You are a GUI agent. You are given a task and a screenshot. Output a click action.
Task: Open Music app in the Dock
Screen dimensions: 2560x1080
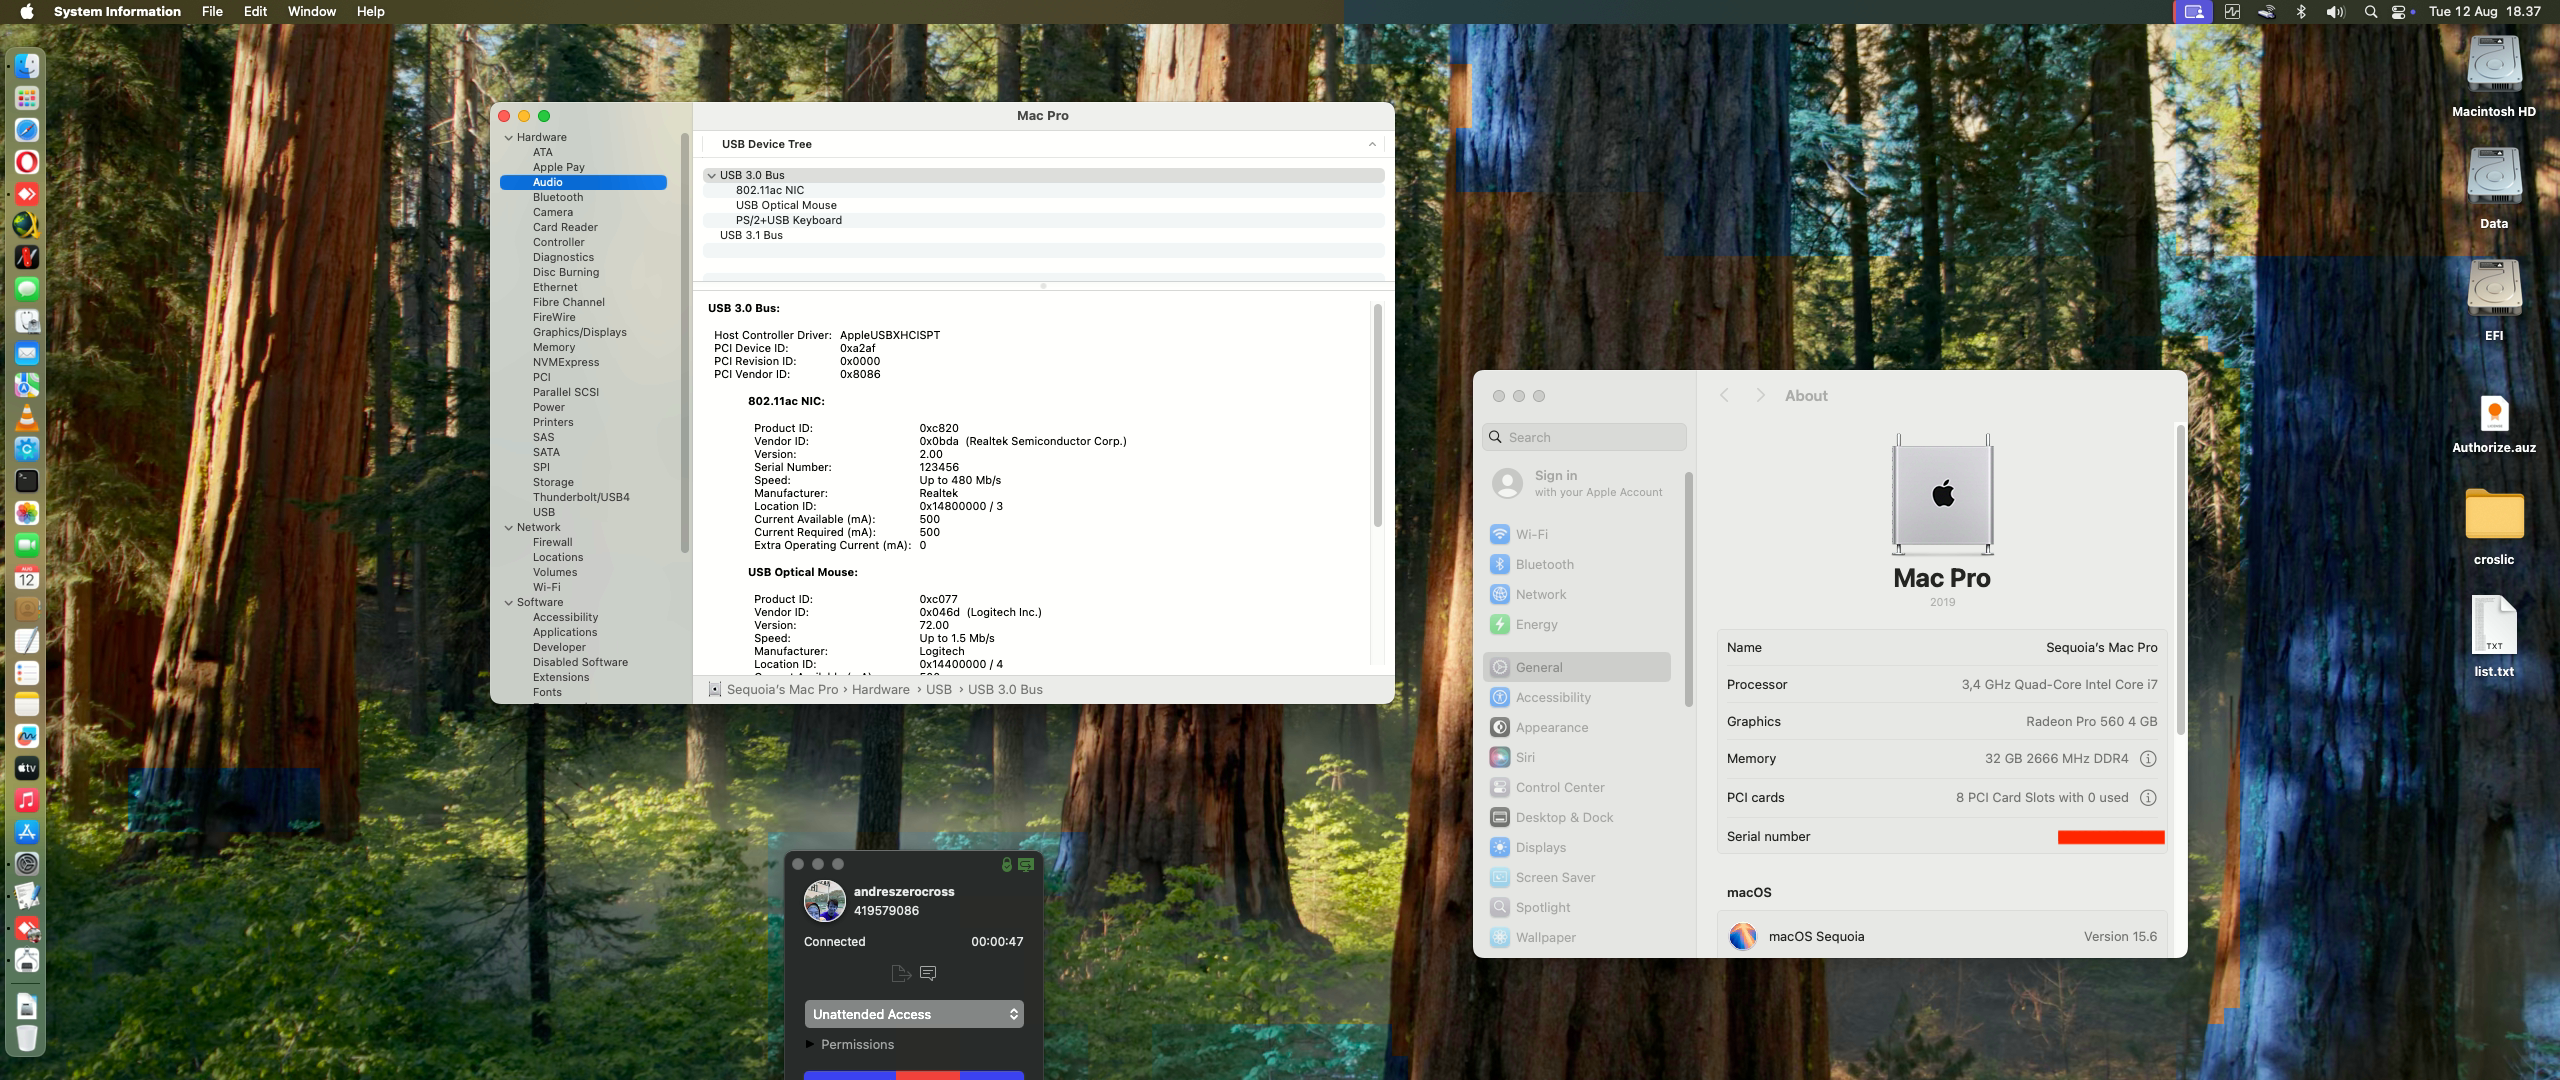tap(27, 800)
